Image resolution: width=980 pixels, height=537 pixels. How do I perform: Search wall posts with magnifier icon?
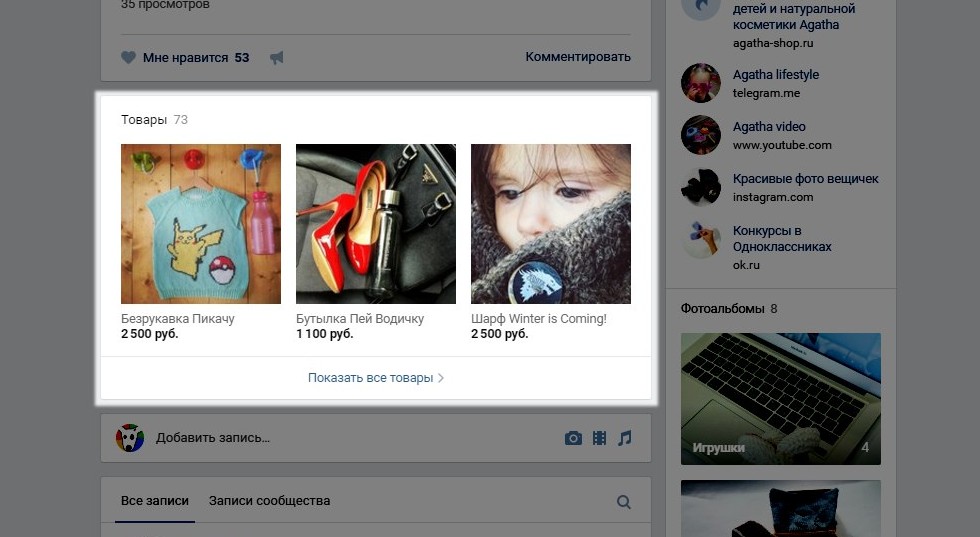[624, 501]
